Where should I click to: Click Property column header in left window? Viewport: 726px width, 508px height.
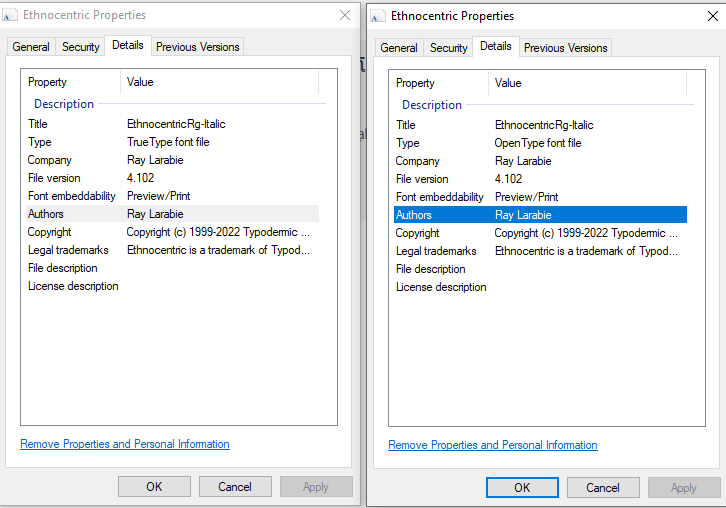click(71, 82)
